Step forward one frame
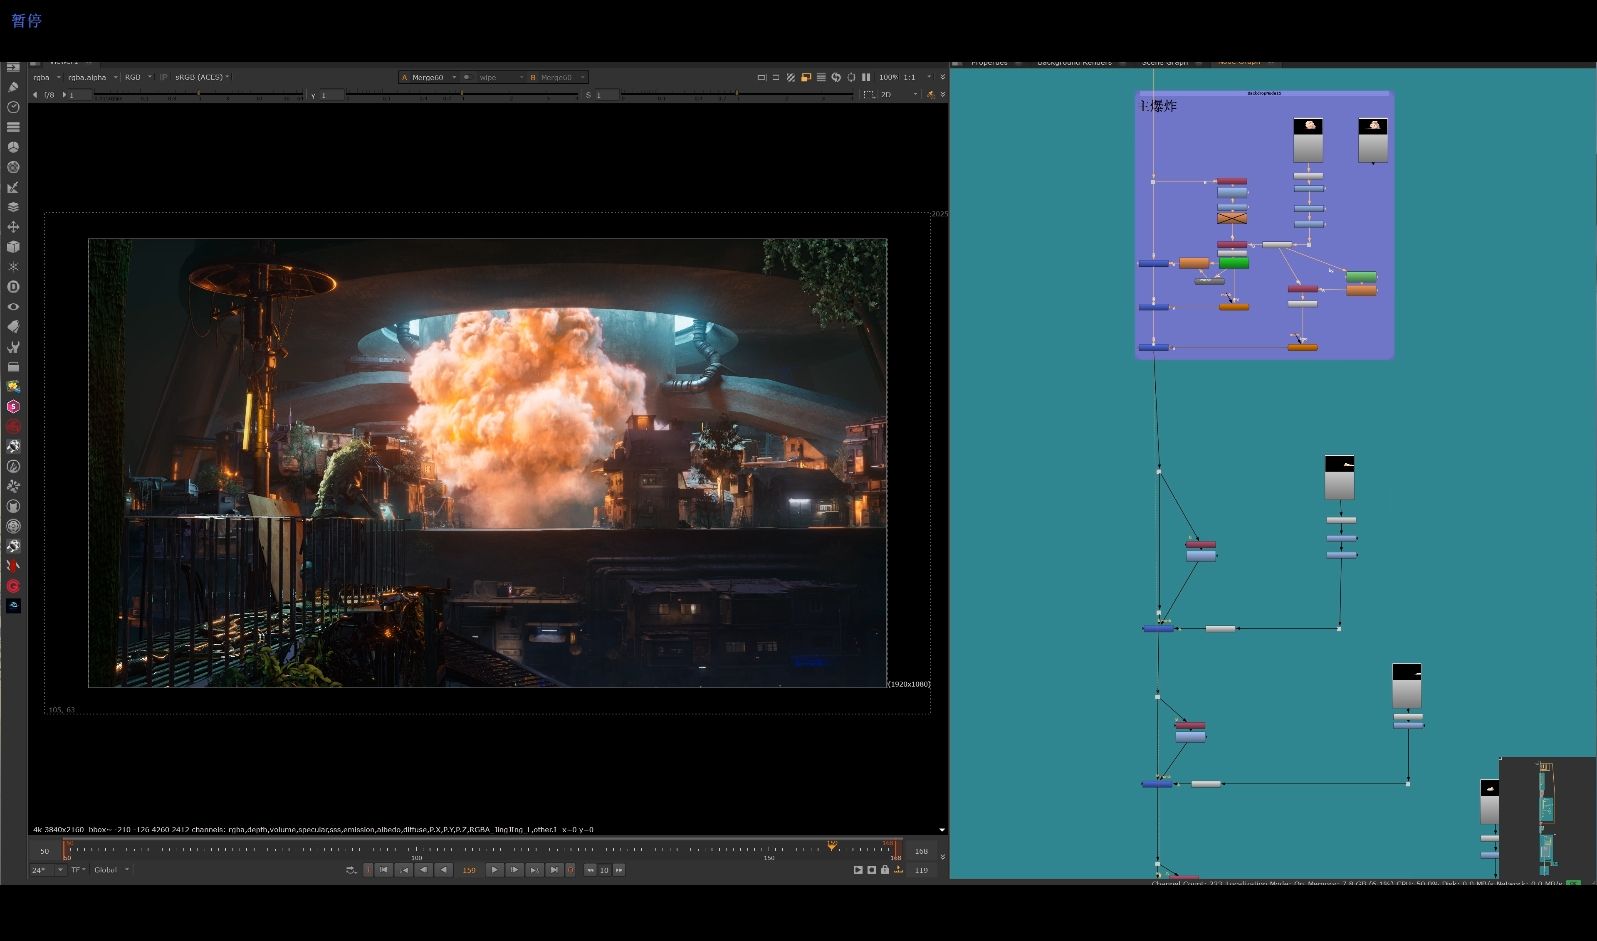This screenshot has width=1597, height=941. point(515,870)
